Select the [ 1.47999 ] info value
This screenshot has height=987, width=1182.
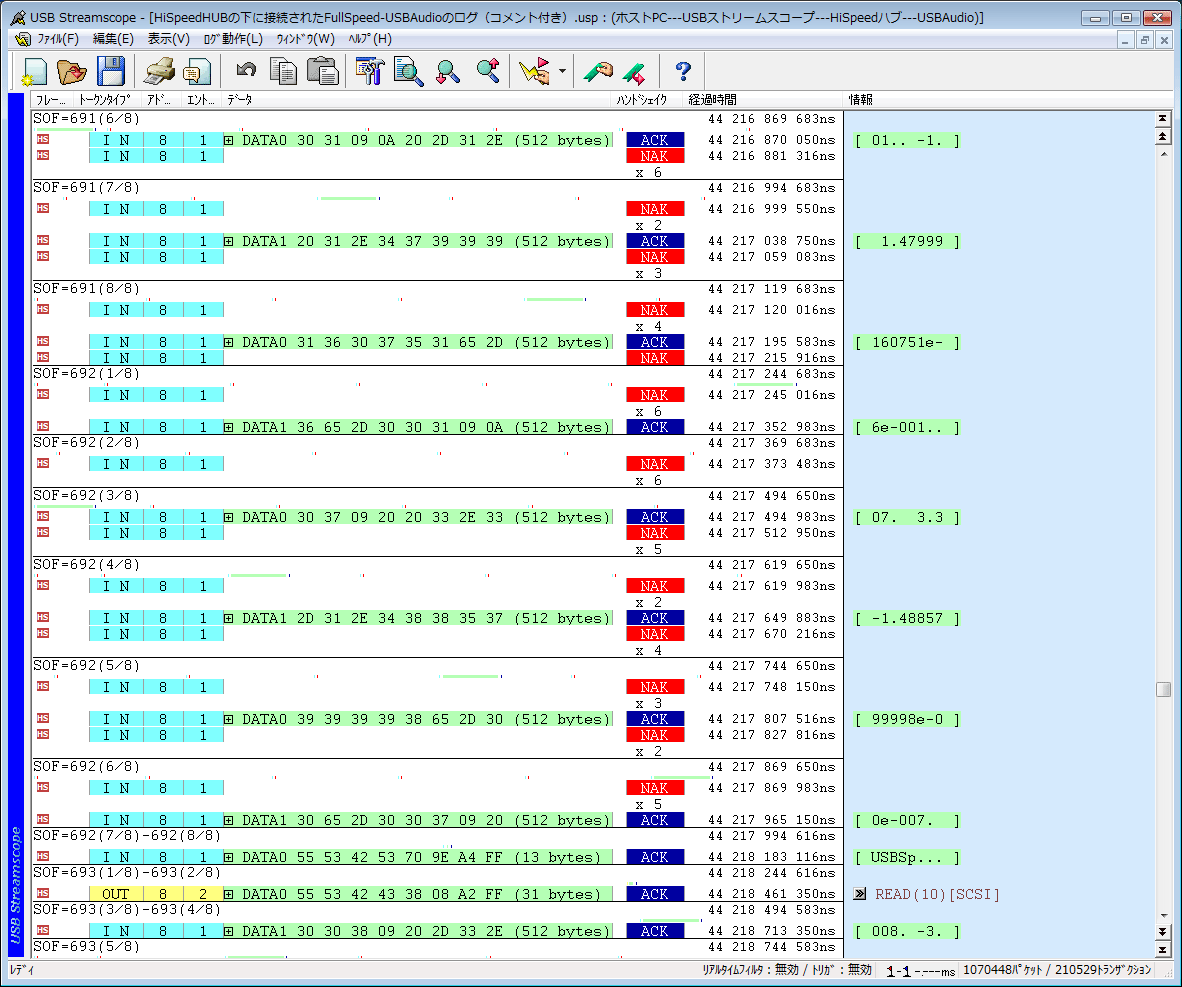pyautogui.click(x=908, y=241)
